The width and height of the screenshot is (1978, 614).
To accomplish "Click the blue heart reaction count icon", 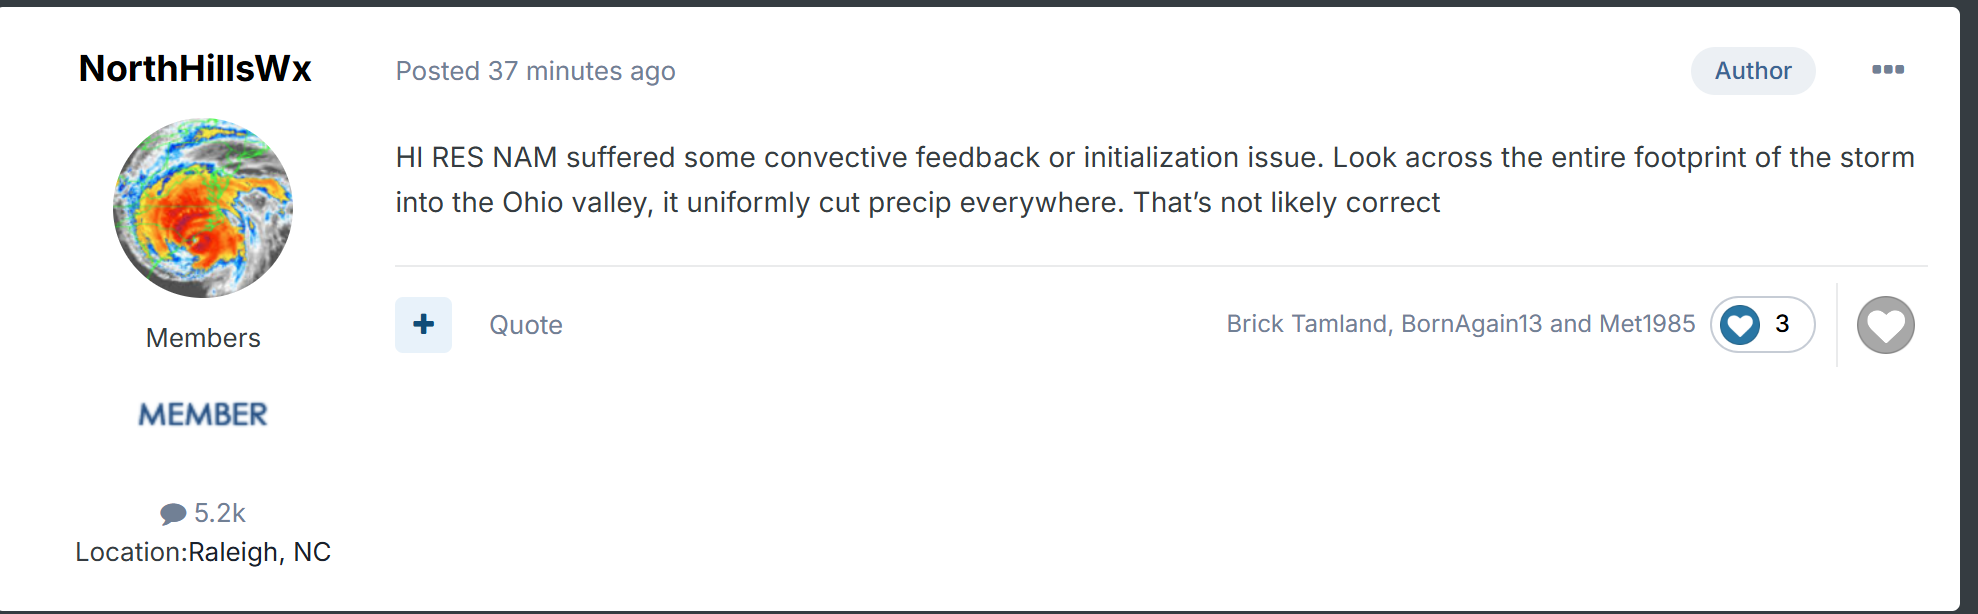I will point(1740,325).
